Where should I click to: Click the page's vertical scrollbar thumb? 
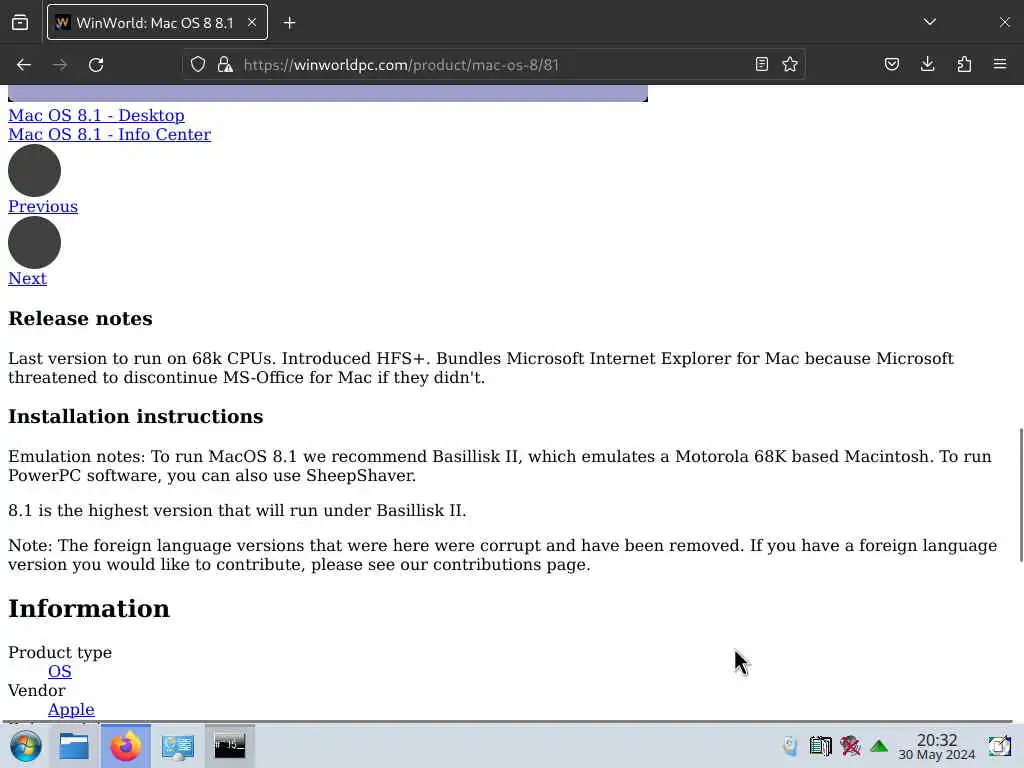[1021, 494]
